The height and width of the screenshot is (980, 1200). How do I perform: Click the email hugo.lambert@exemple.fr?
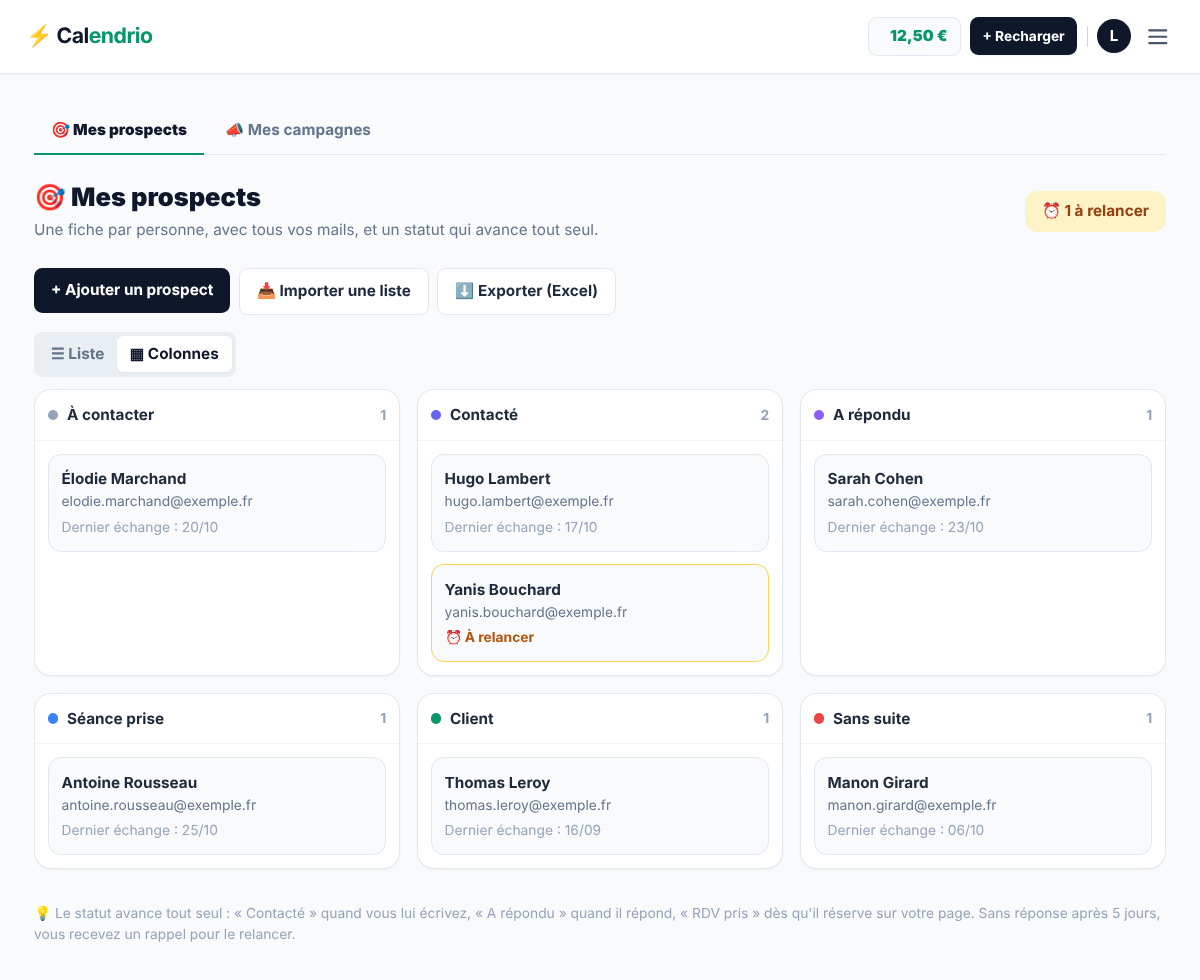529,501
